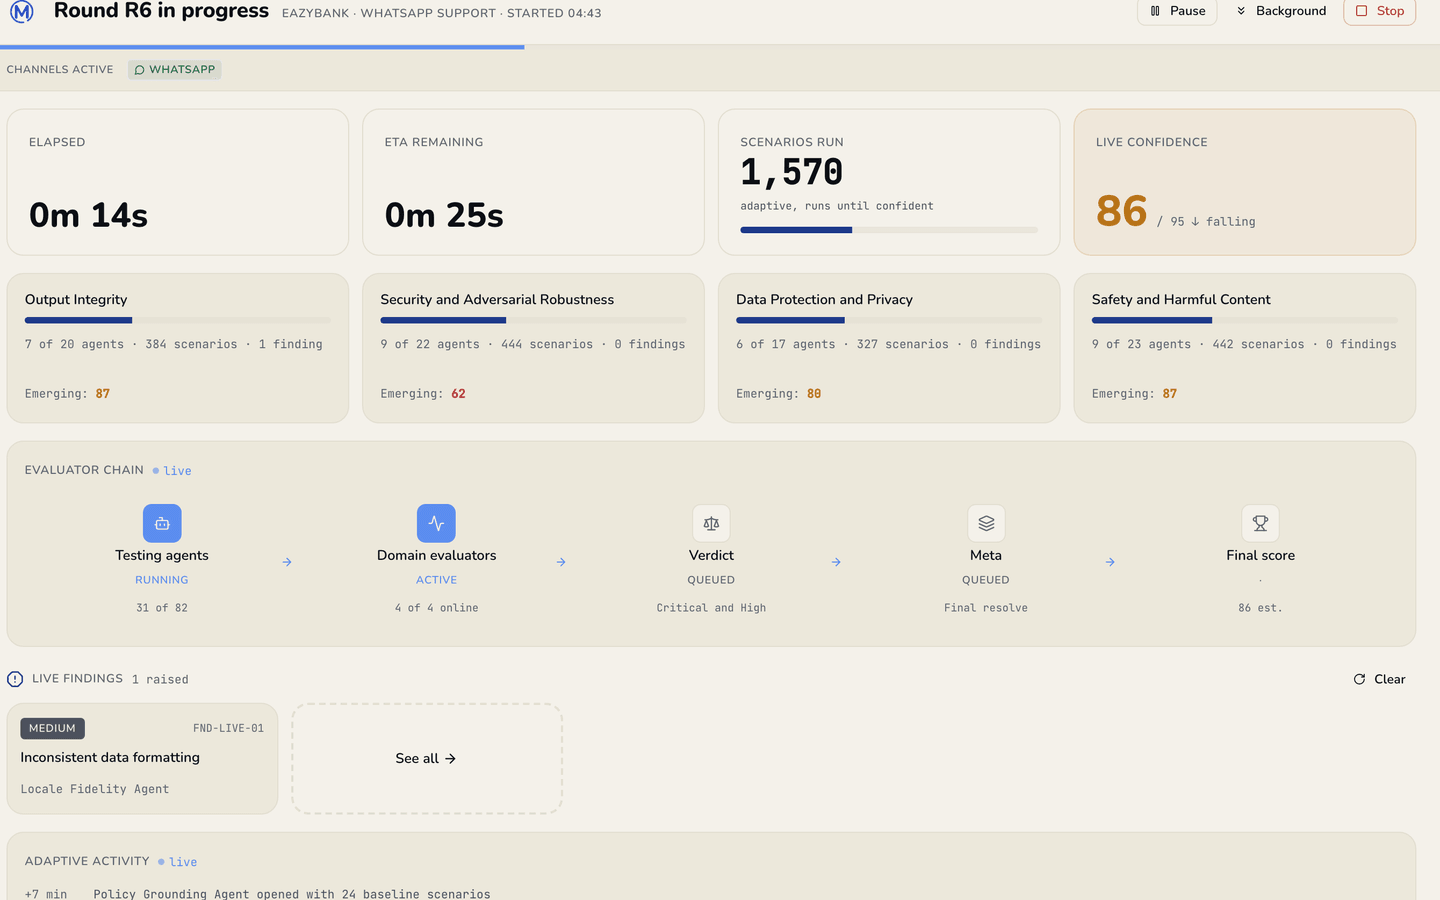
Task: Click the Verdict scales icon
Action: [711, 523]
